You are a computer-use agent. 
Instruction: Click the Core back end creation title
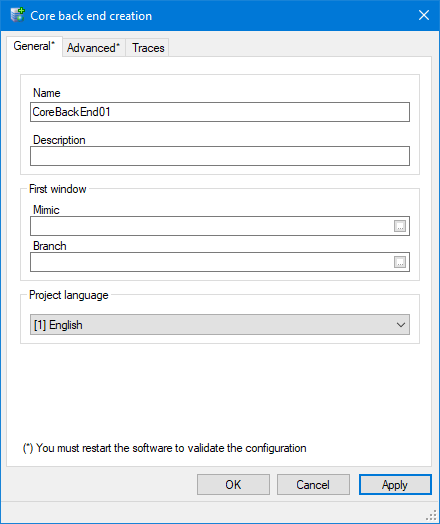[91, 16]
